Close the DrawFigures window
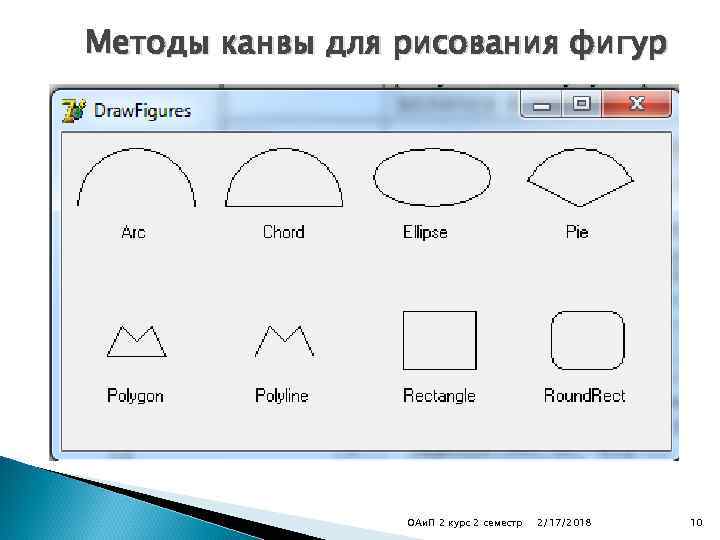 (x=636, y=104)
